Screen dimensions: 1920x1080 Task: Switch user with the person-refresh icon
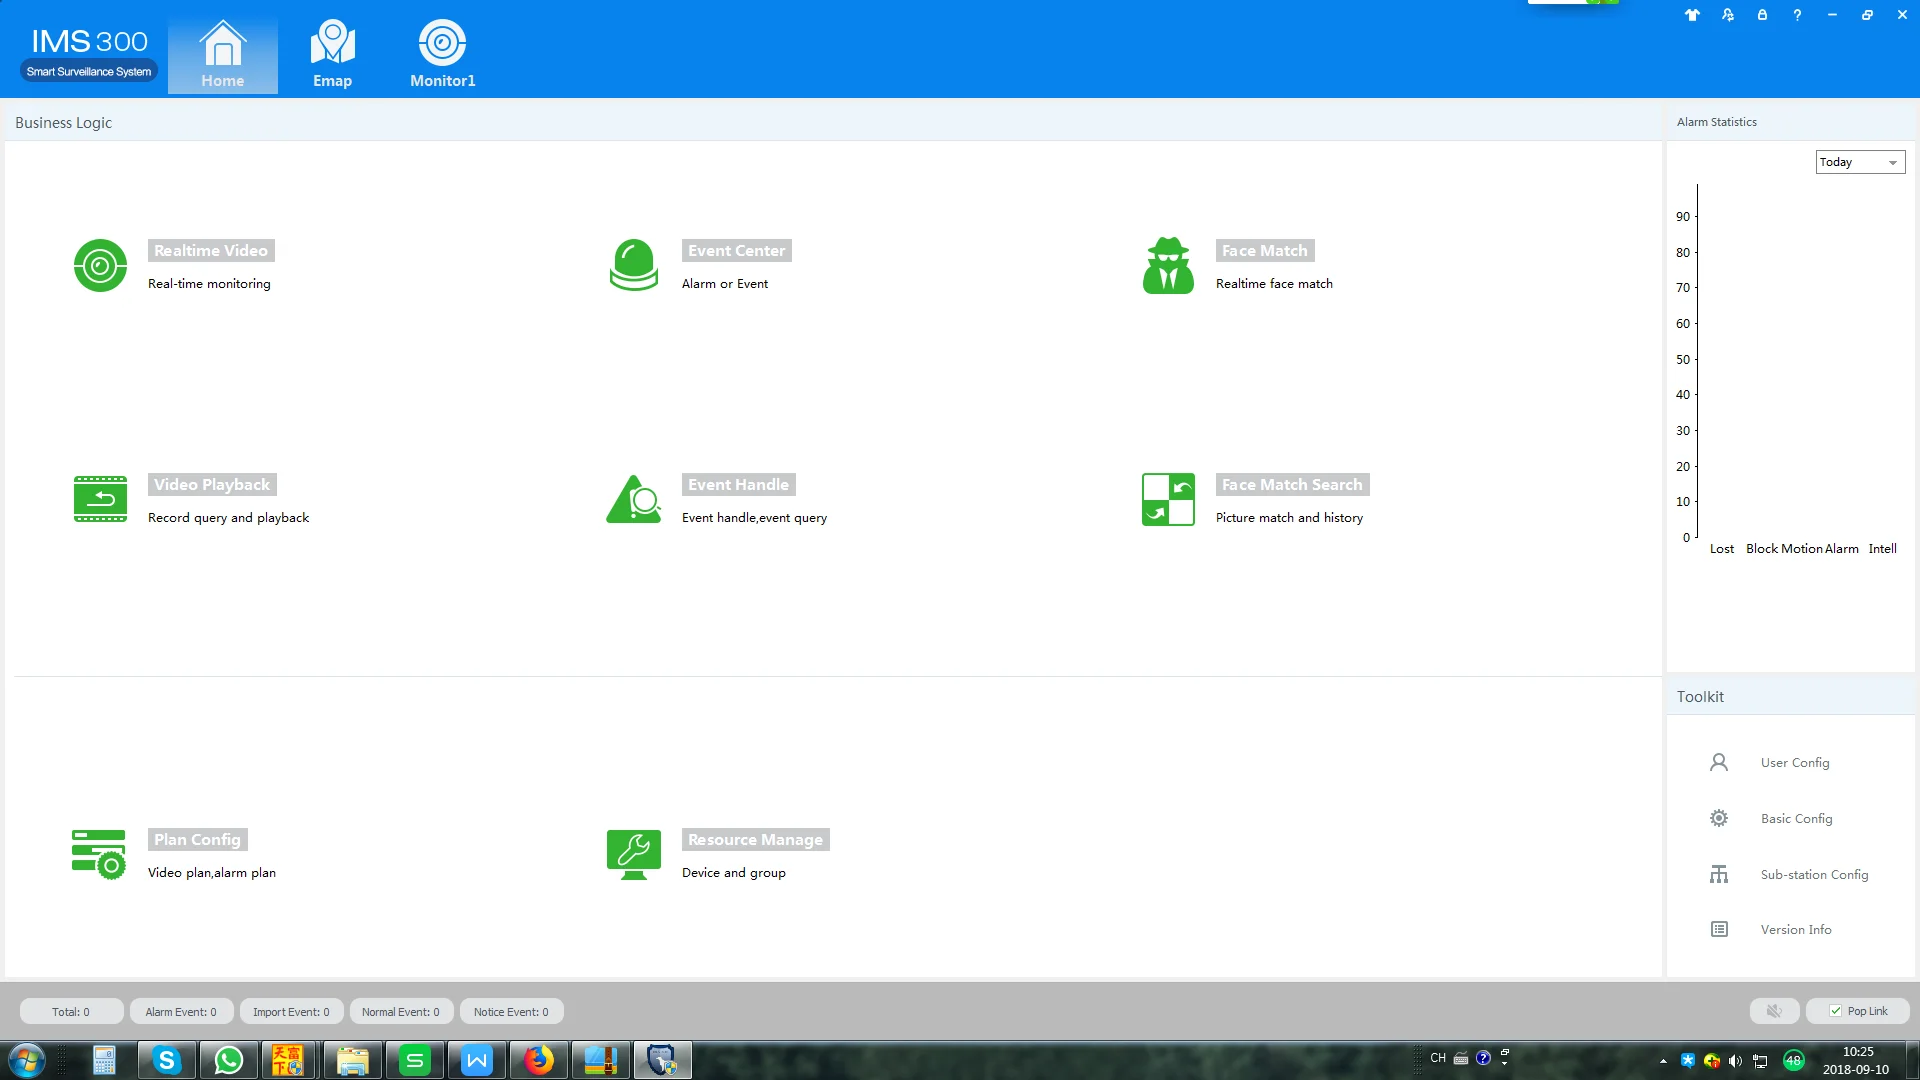pyautogui.click(x=1727, y=15)
